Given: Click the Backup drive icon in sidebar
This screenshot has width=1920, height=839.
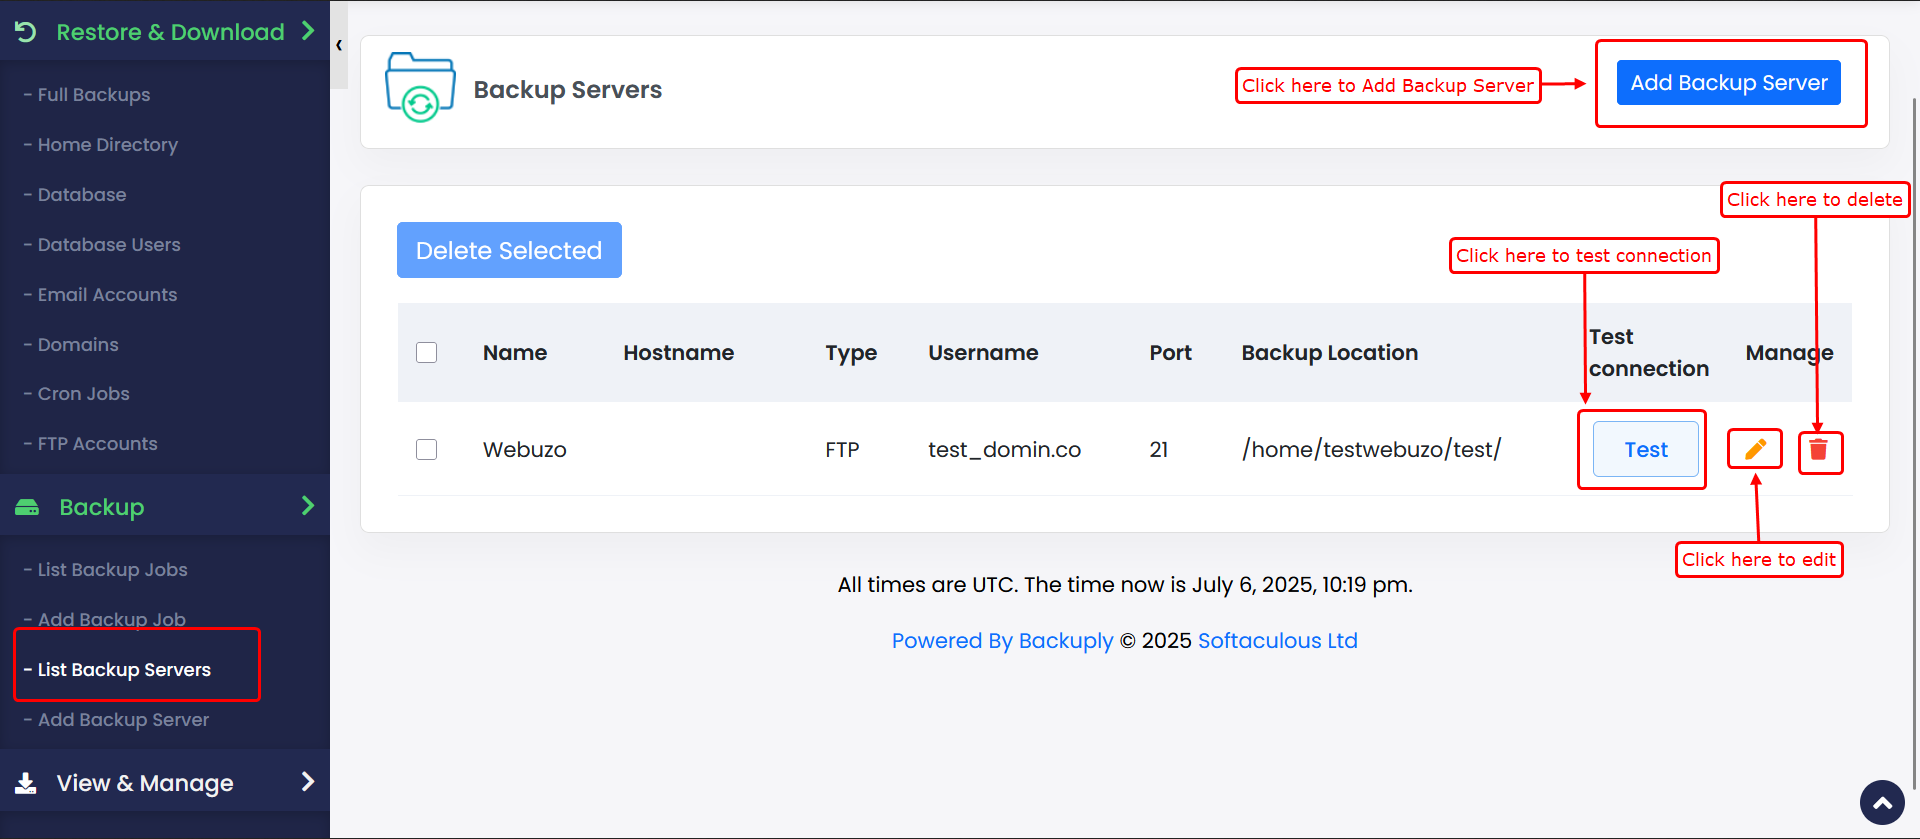Looking at the screenshot, I should coord(27,507).
